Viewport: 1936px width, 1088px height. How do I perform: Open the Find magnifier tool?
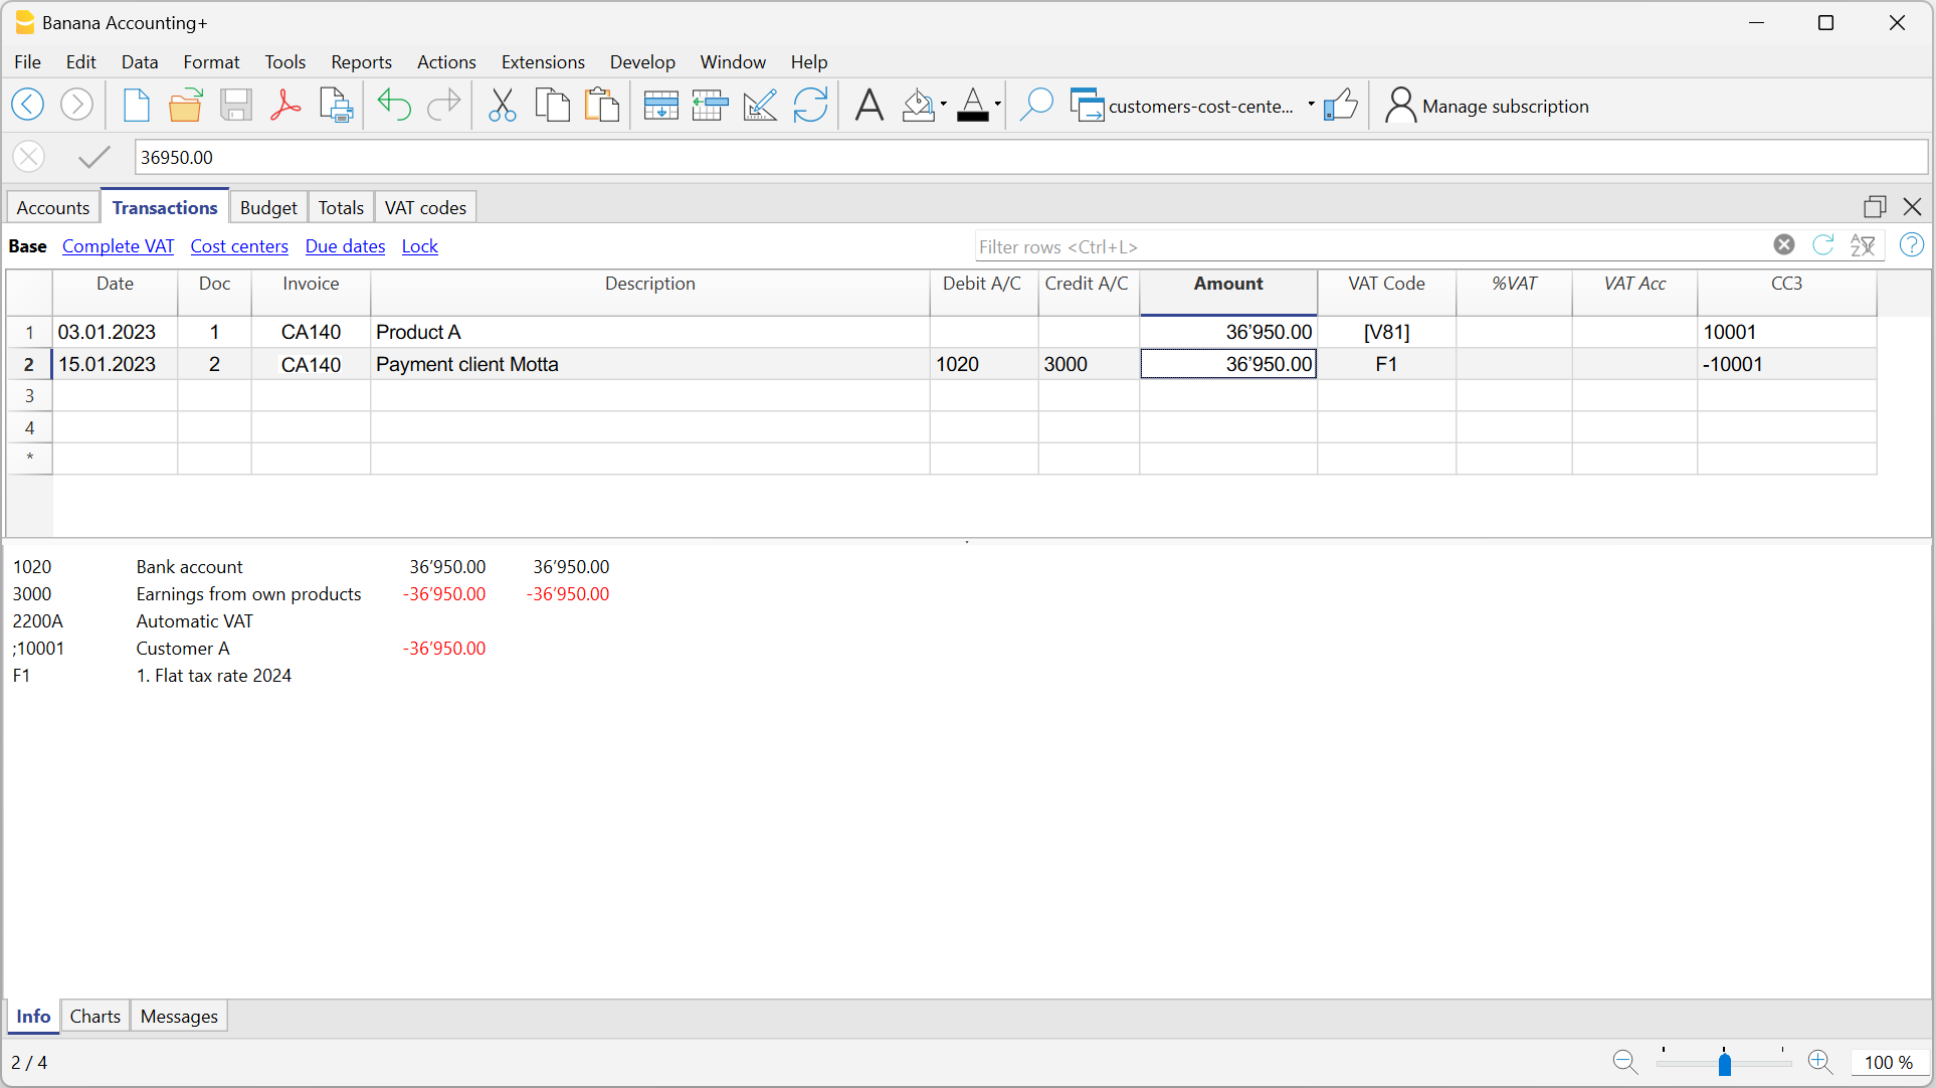click(x=1036, y=105)
